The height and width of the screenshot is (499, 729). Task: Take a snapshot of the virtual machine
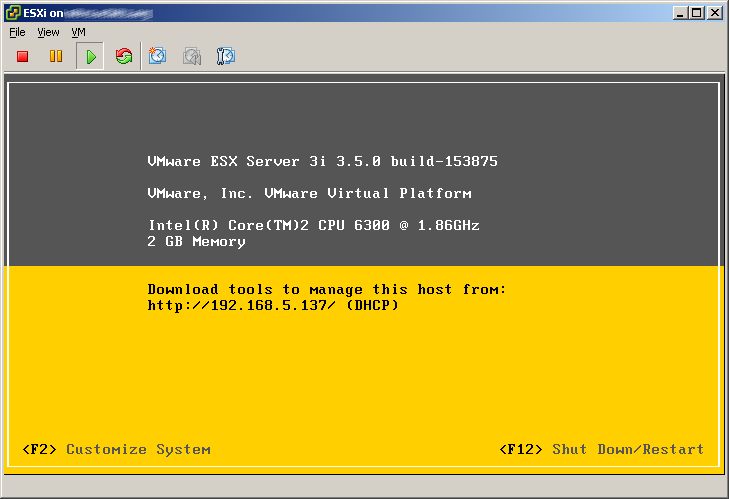pyautogui.click(x=158, y=56)
